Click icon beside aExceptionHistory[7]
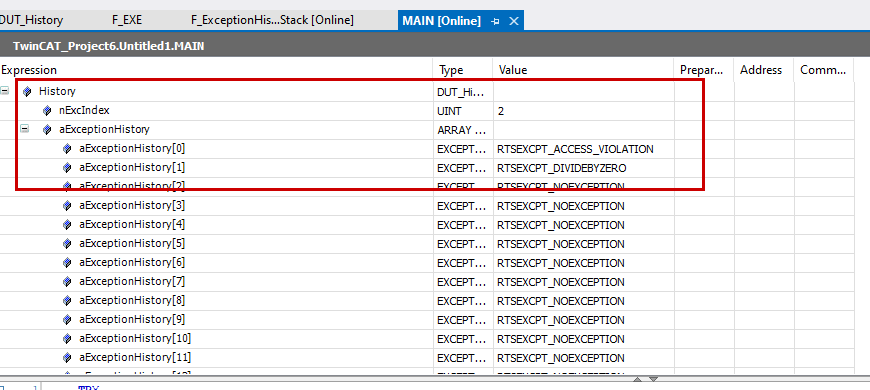870x390 pixels. (x=67, y=281)
